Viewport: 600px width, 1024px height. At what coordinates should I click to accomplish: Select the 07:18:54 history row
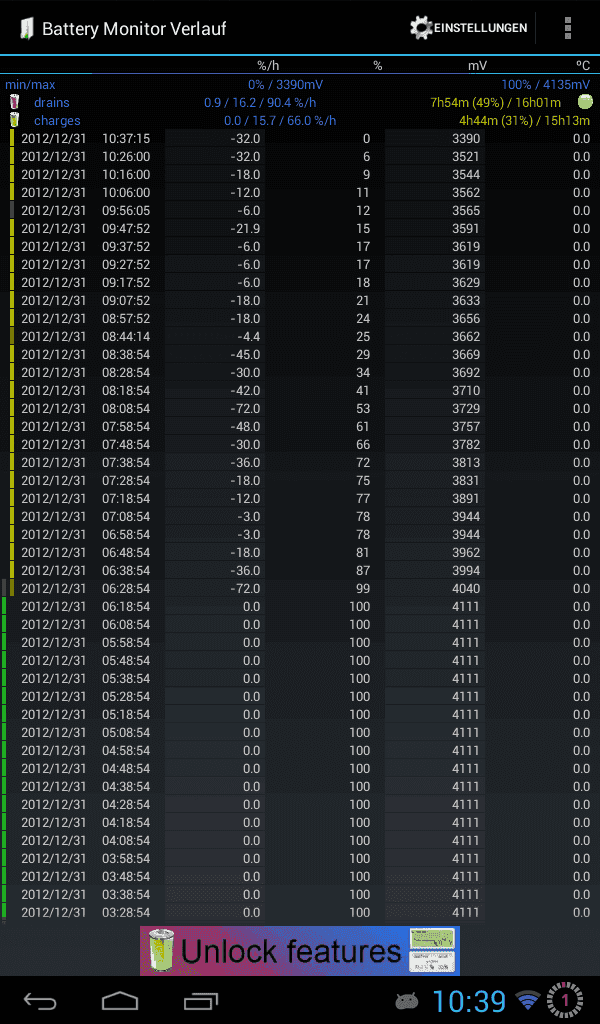click(x=300, y=498)
